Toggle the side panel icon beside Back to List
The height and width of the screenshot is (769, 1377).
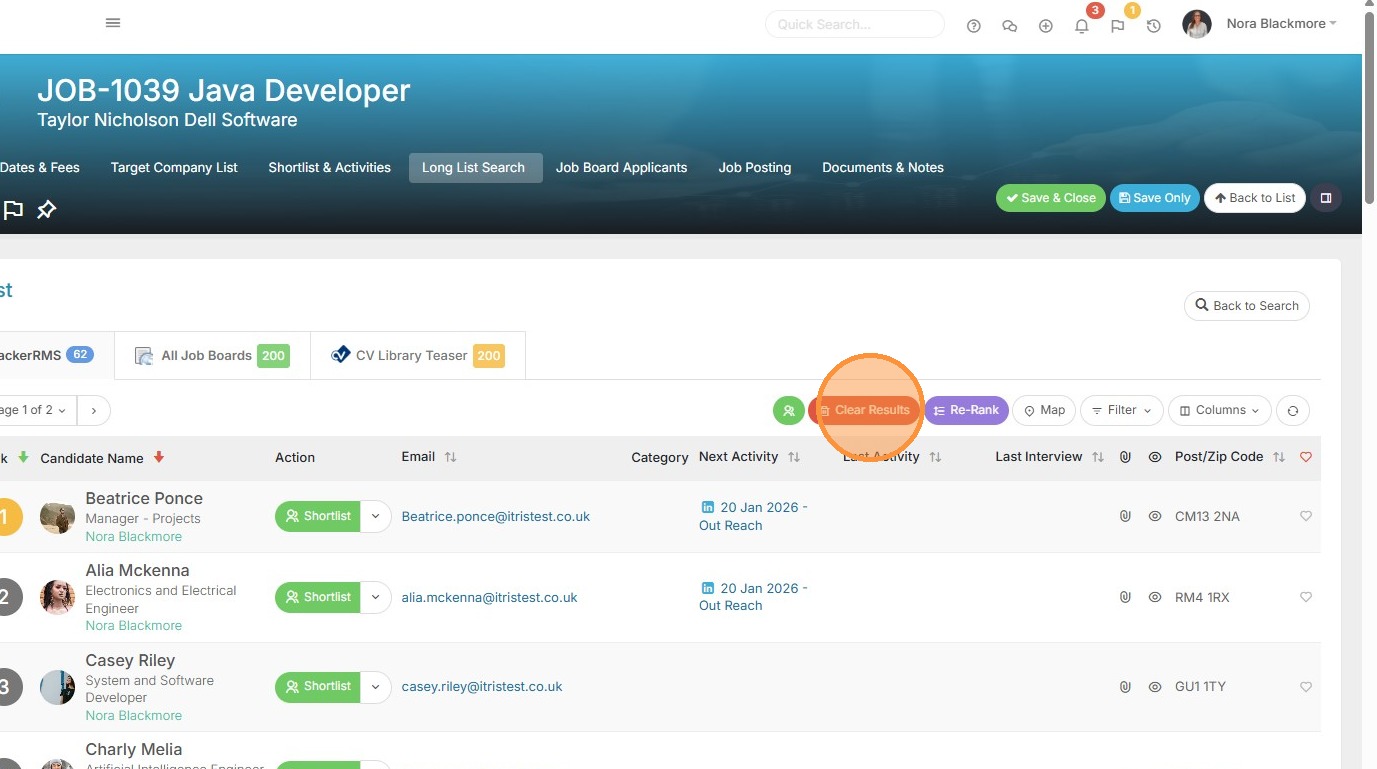point(1326,198)
